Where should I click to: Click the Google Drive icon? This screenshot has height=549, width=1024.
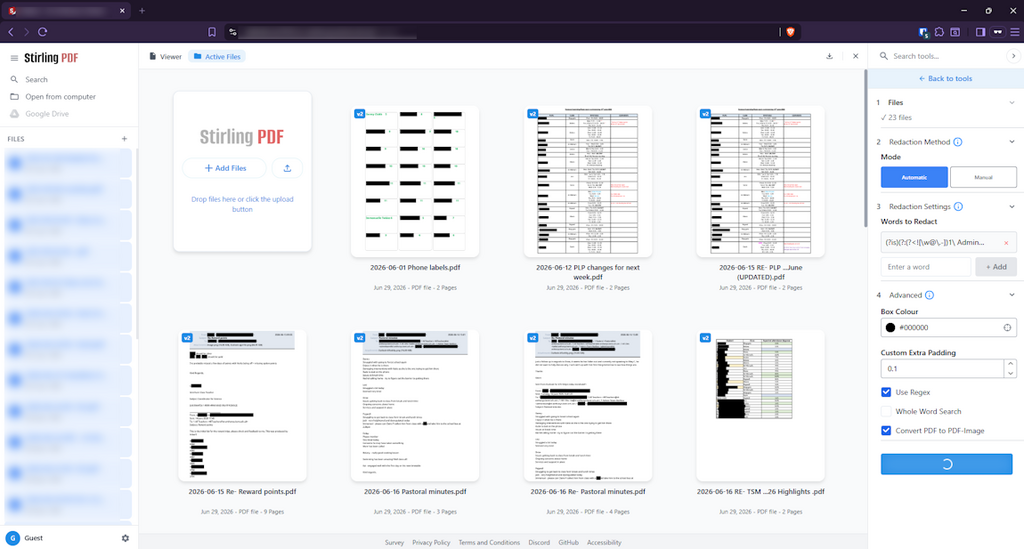coord(14,114)
